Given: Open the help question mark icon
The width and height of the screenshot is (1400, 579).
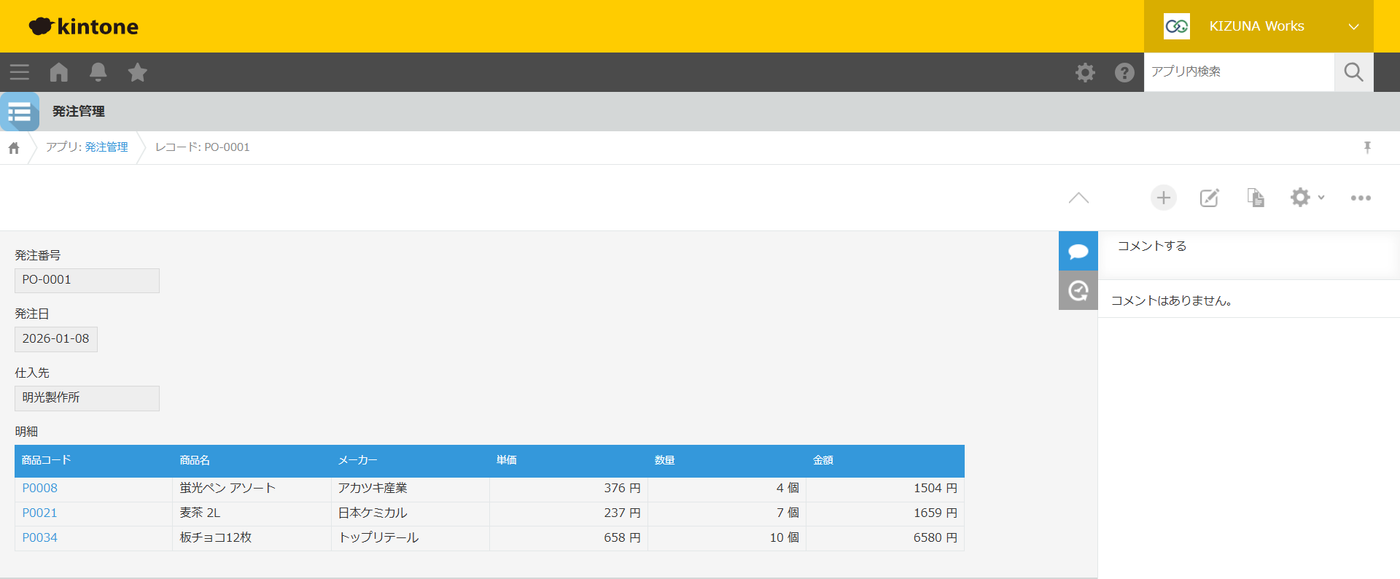Looking at the screenshot, I should pyautogui.click(x=1125, y=72).
